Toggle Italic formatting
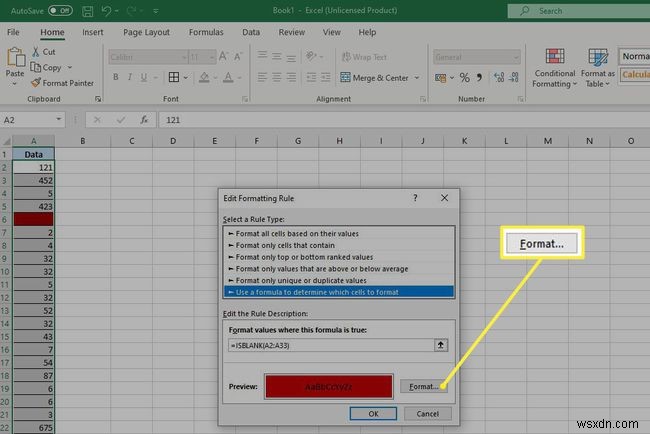Image resolution: width=650 pixels, height=434 pixels. coord(130,77)
